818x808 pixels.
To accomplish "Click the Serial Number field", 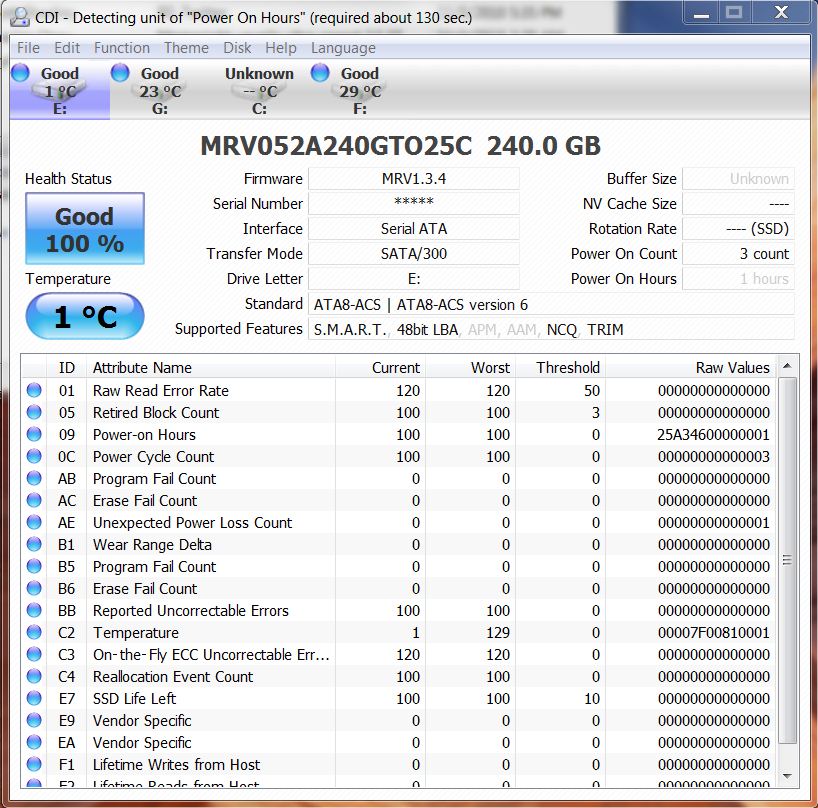I will click(413, 204).
